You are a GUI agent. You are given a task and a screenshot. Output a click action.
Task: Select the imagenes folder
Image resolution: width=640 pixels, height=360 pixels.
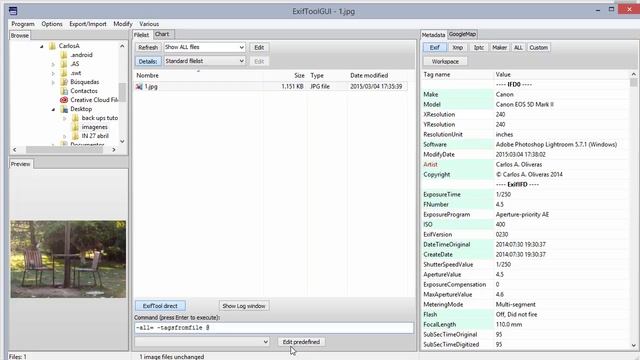pos(94,127)
